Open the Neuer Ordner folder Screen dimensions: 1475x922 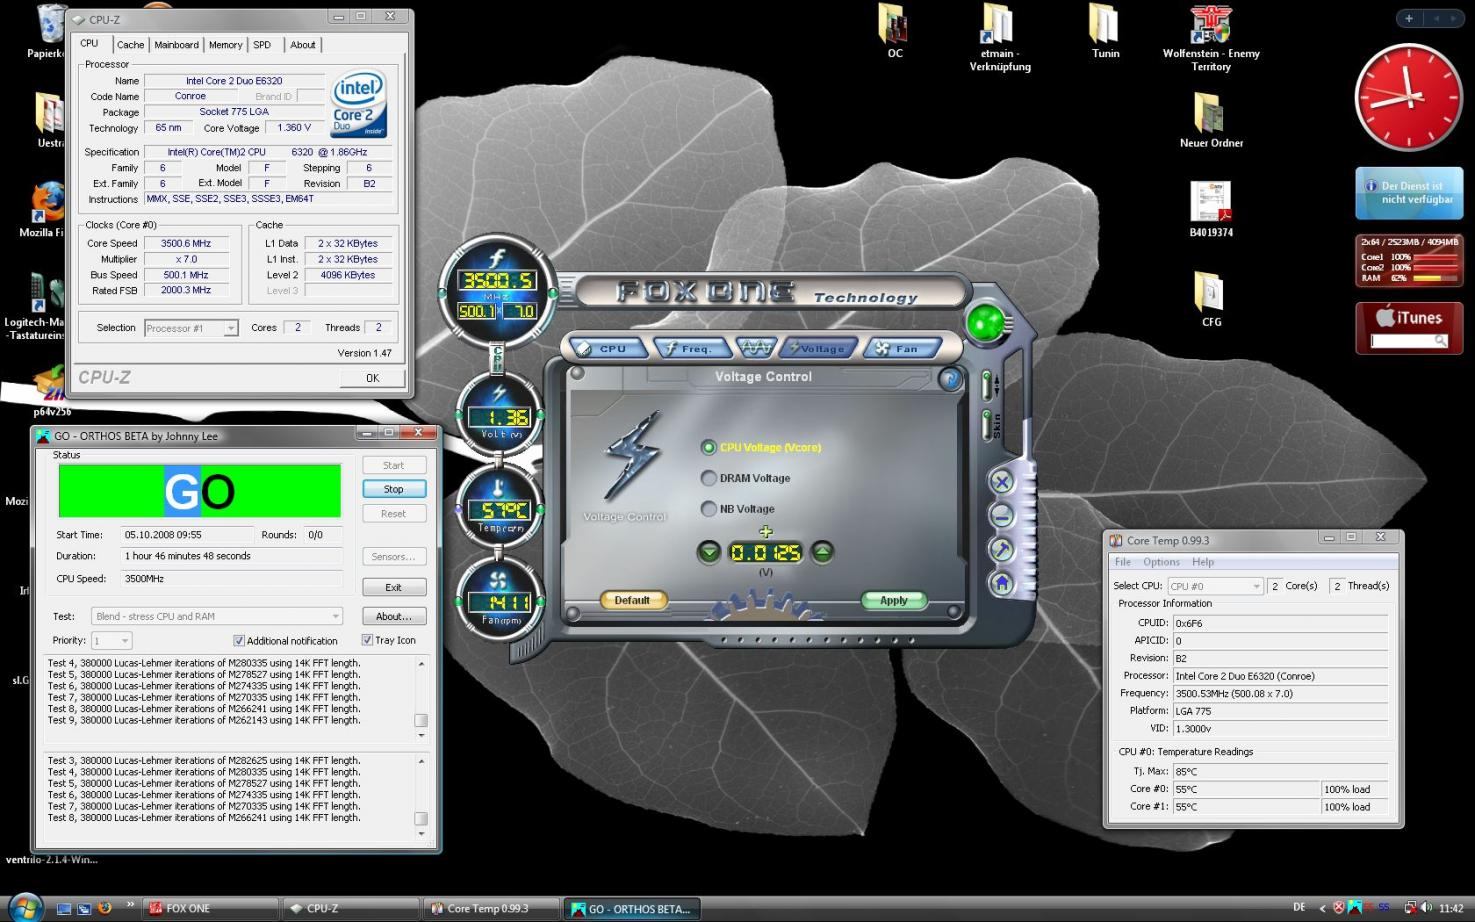(x=1211, y=120)
